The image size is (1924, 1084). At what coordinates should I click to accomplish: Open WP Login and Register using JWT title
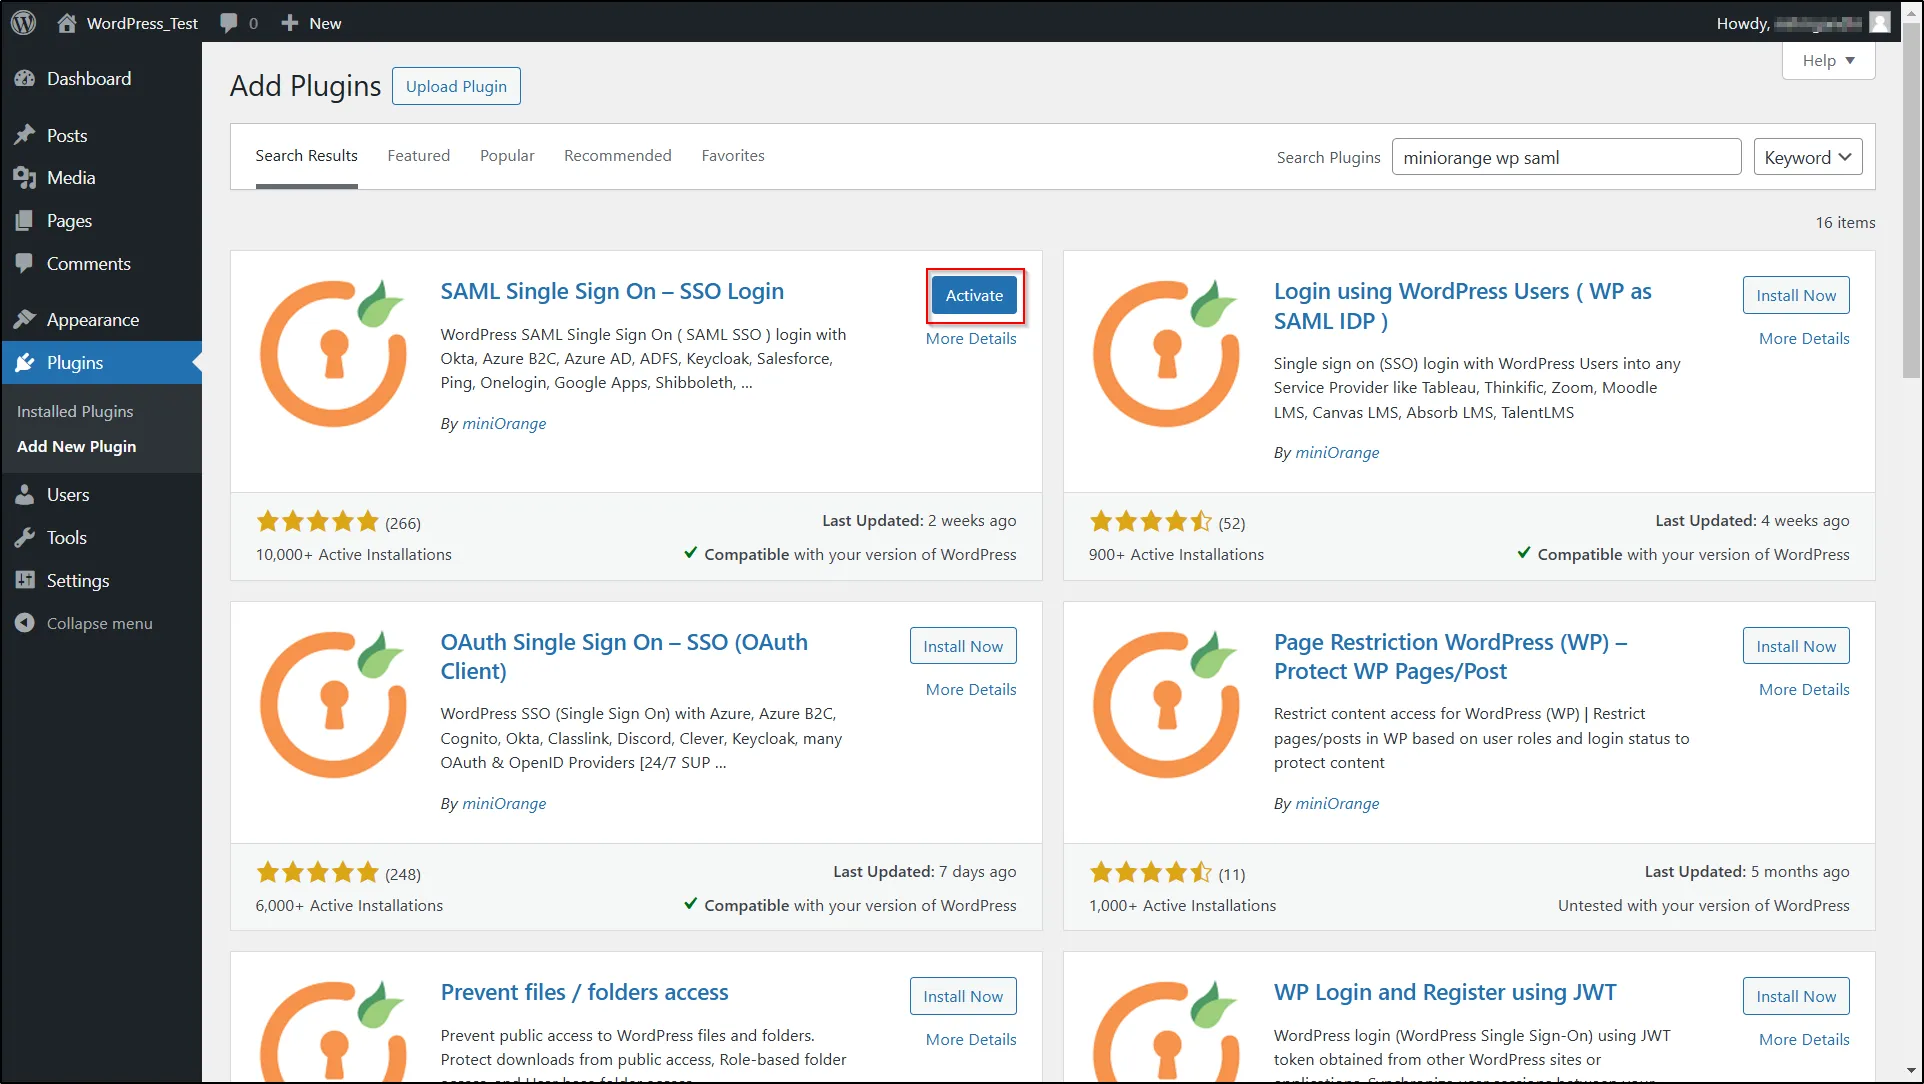point(1445,993)
